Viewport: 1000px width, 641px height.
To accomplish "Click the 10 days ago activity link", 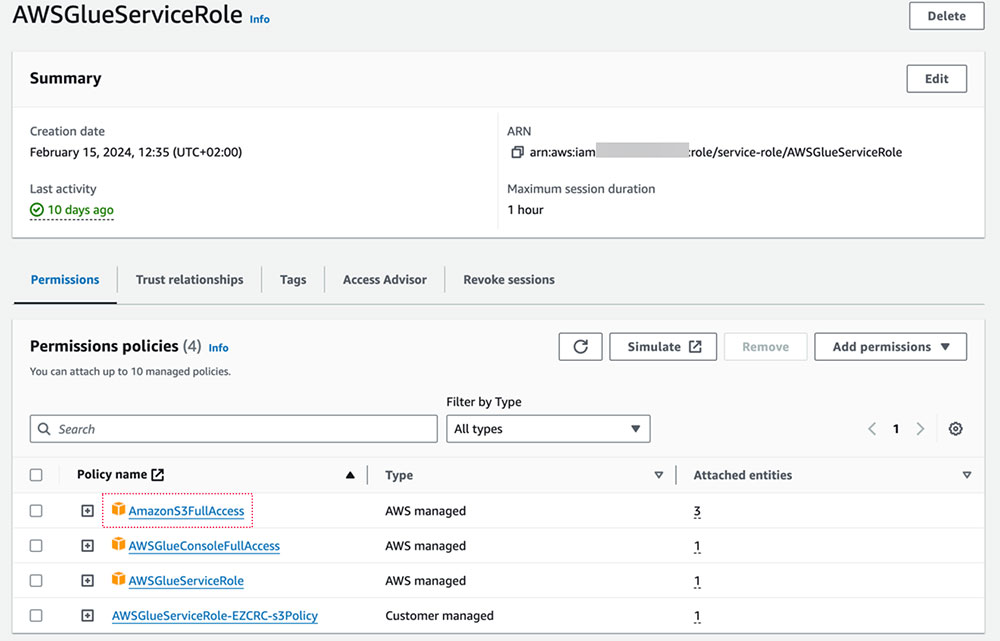I will tap(80, 210).
